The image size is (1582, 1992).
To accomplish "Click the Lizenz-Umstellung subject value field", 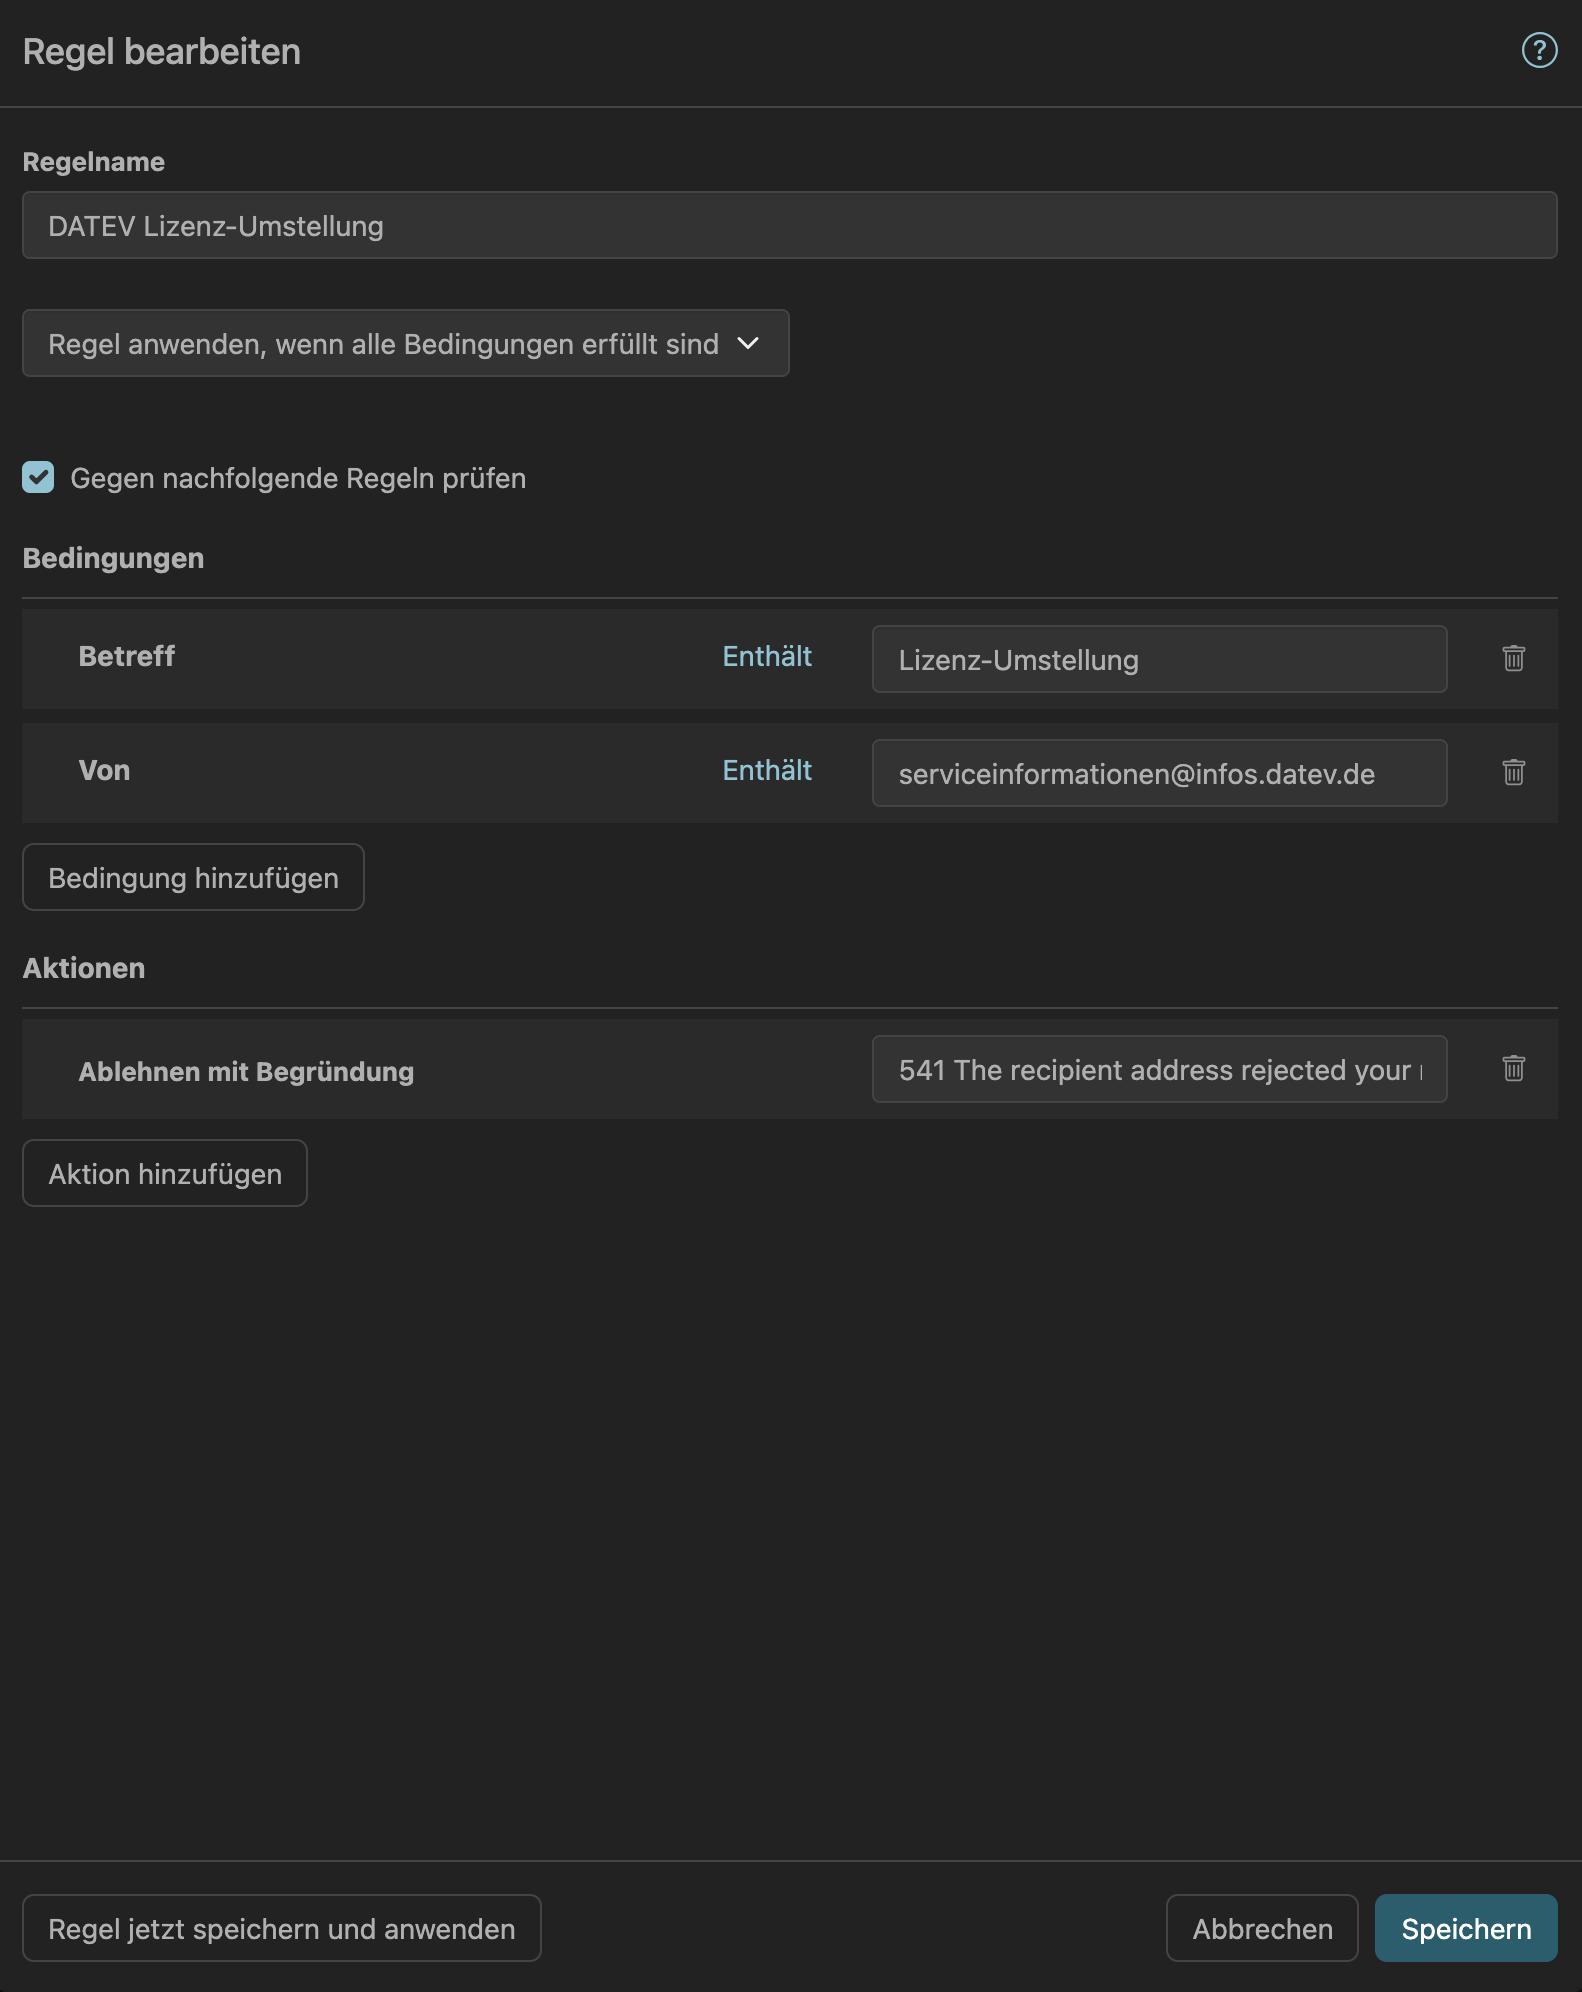I will pyautogui.click(x=1158, y=660).
